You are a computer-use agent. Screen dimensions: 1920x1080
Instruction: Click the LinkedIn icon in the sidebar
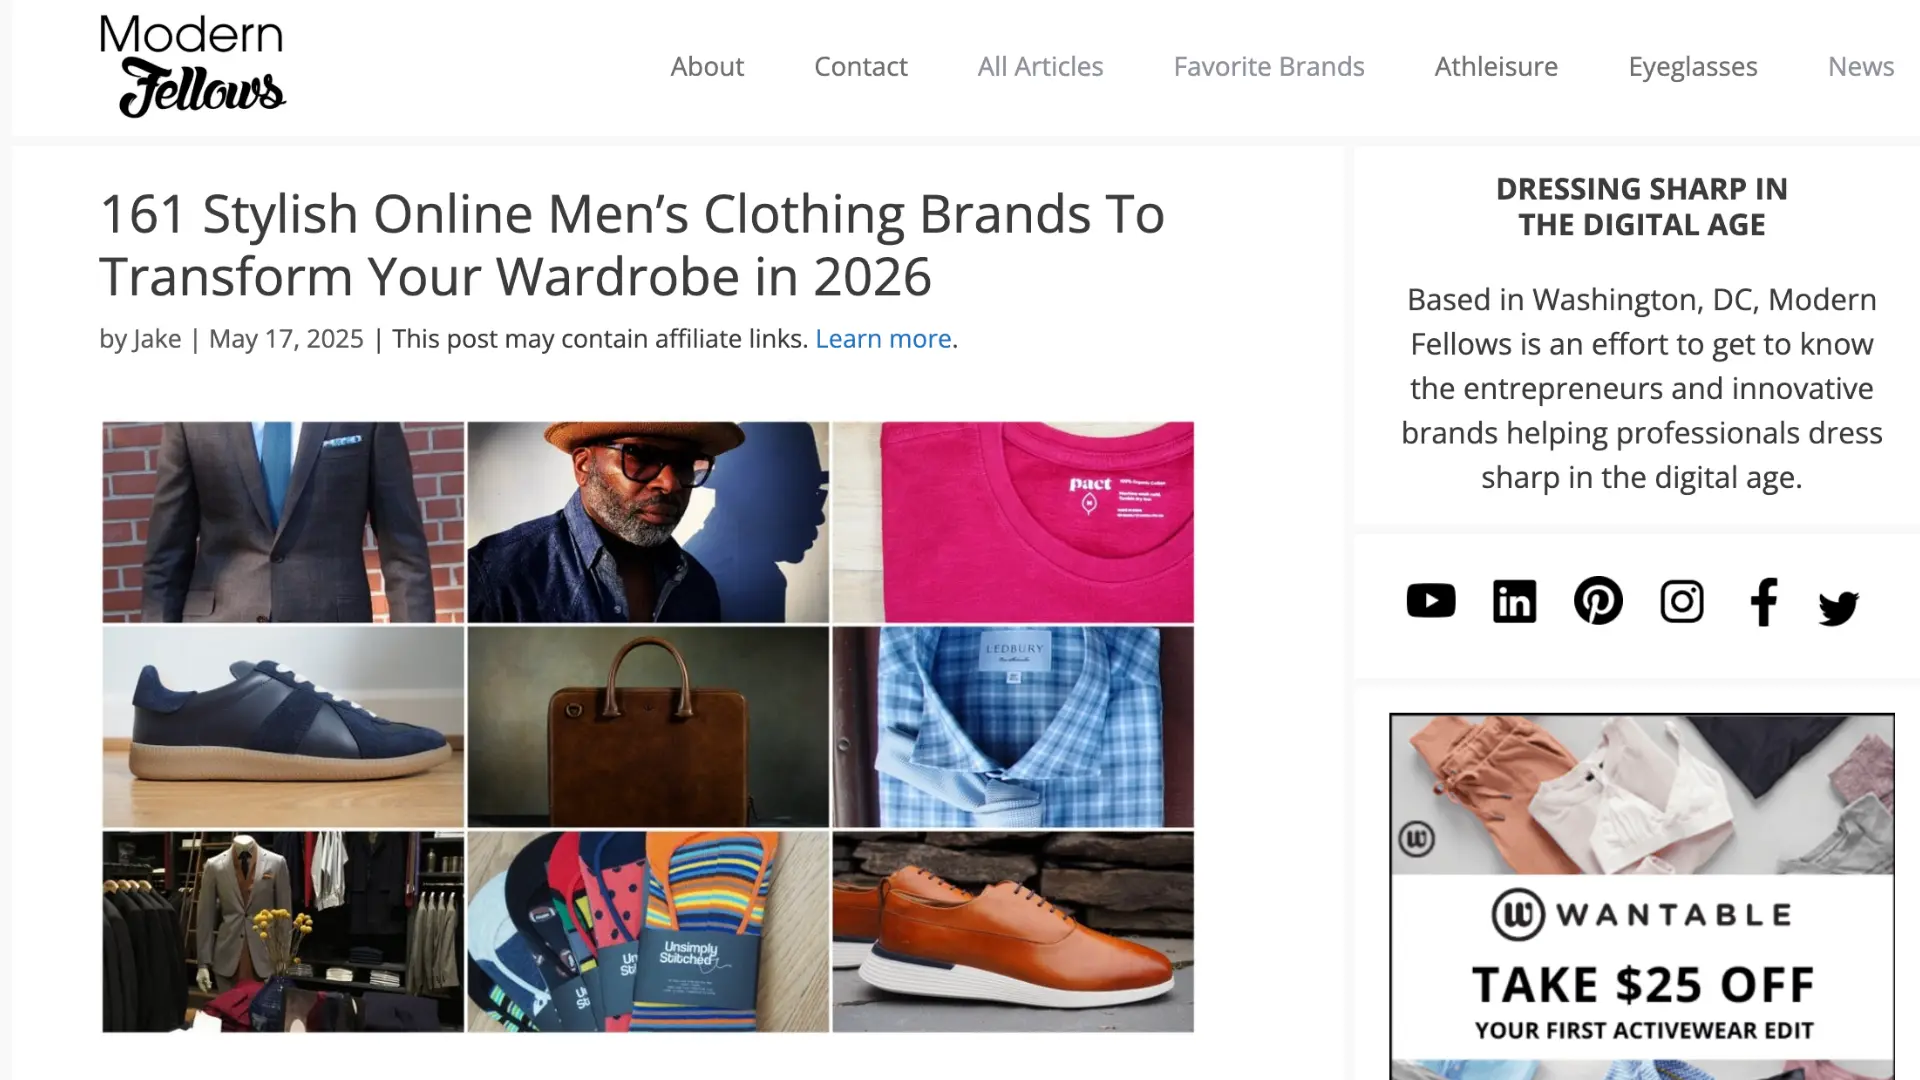click(x=1514, y=600)
